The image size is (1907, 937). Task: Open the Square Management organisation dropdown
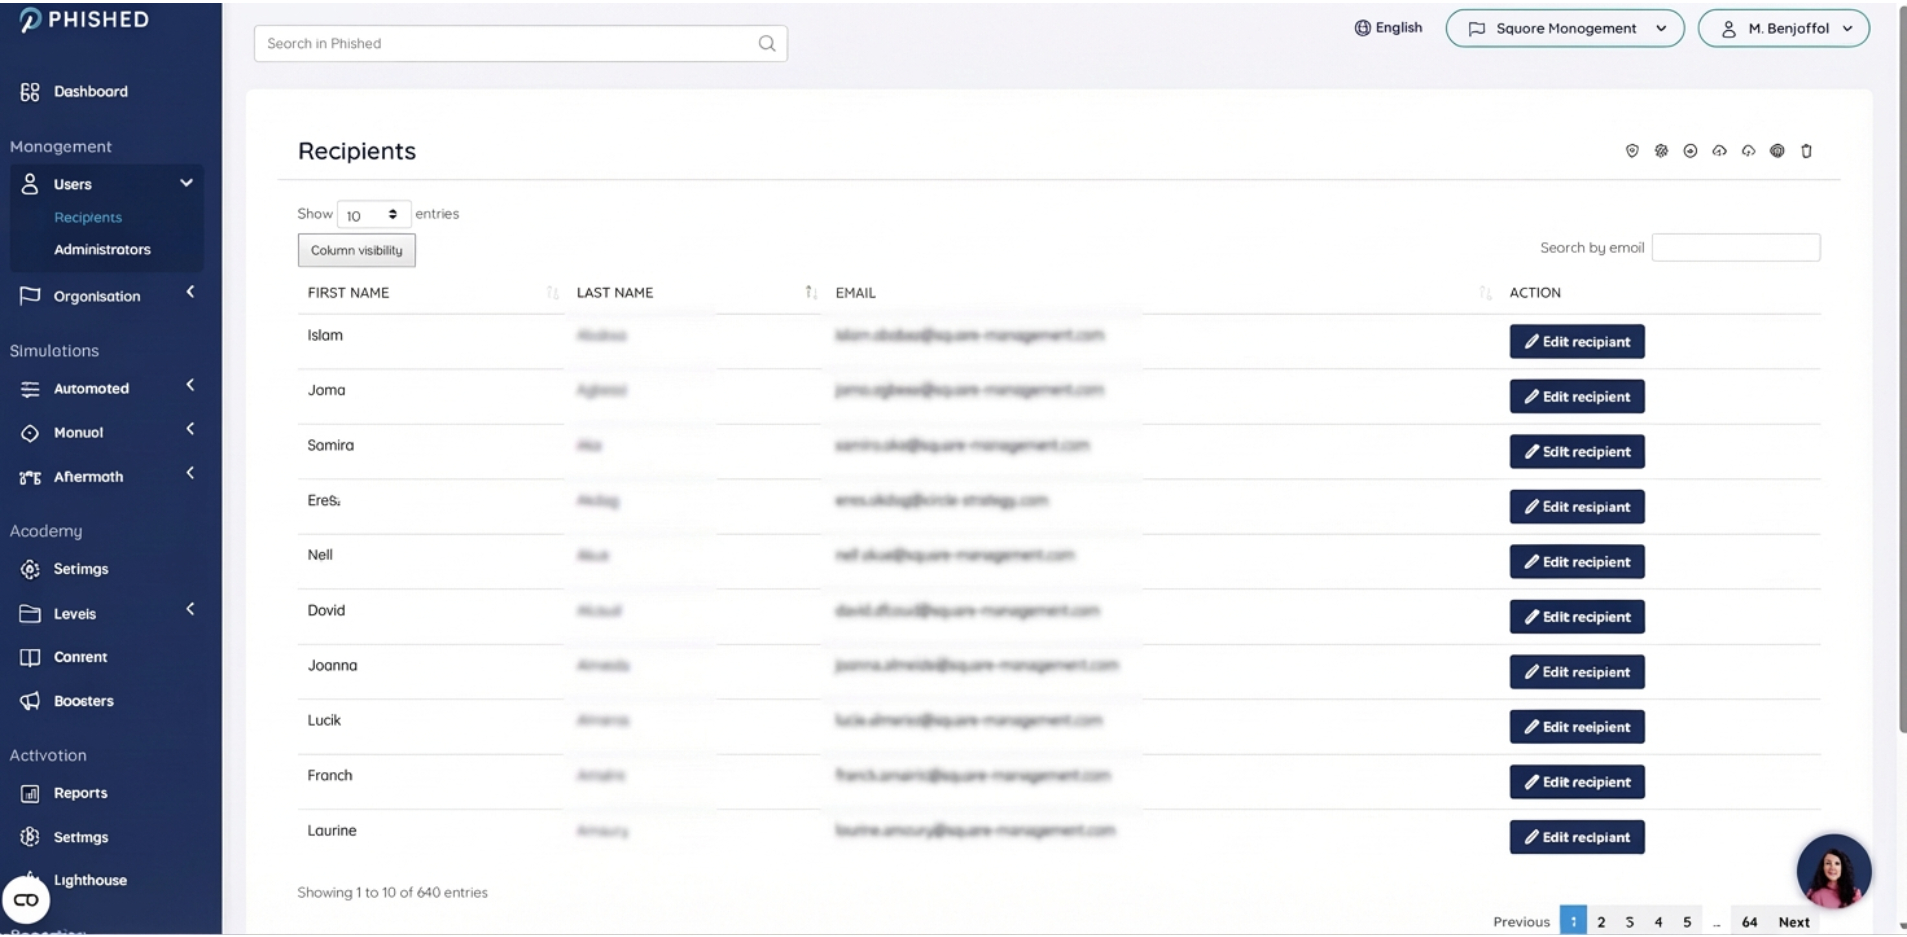1565,29
